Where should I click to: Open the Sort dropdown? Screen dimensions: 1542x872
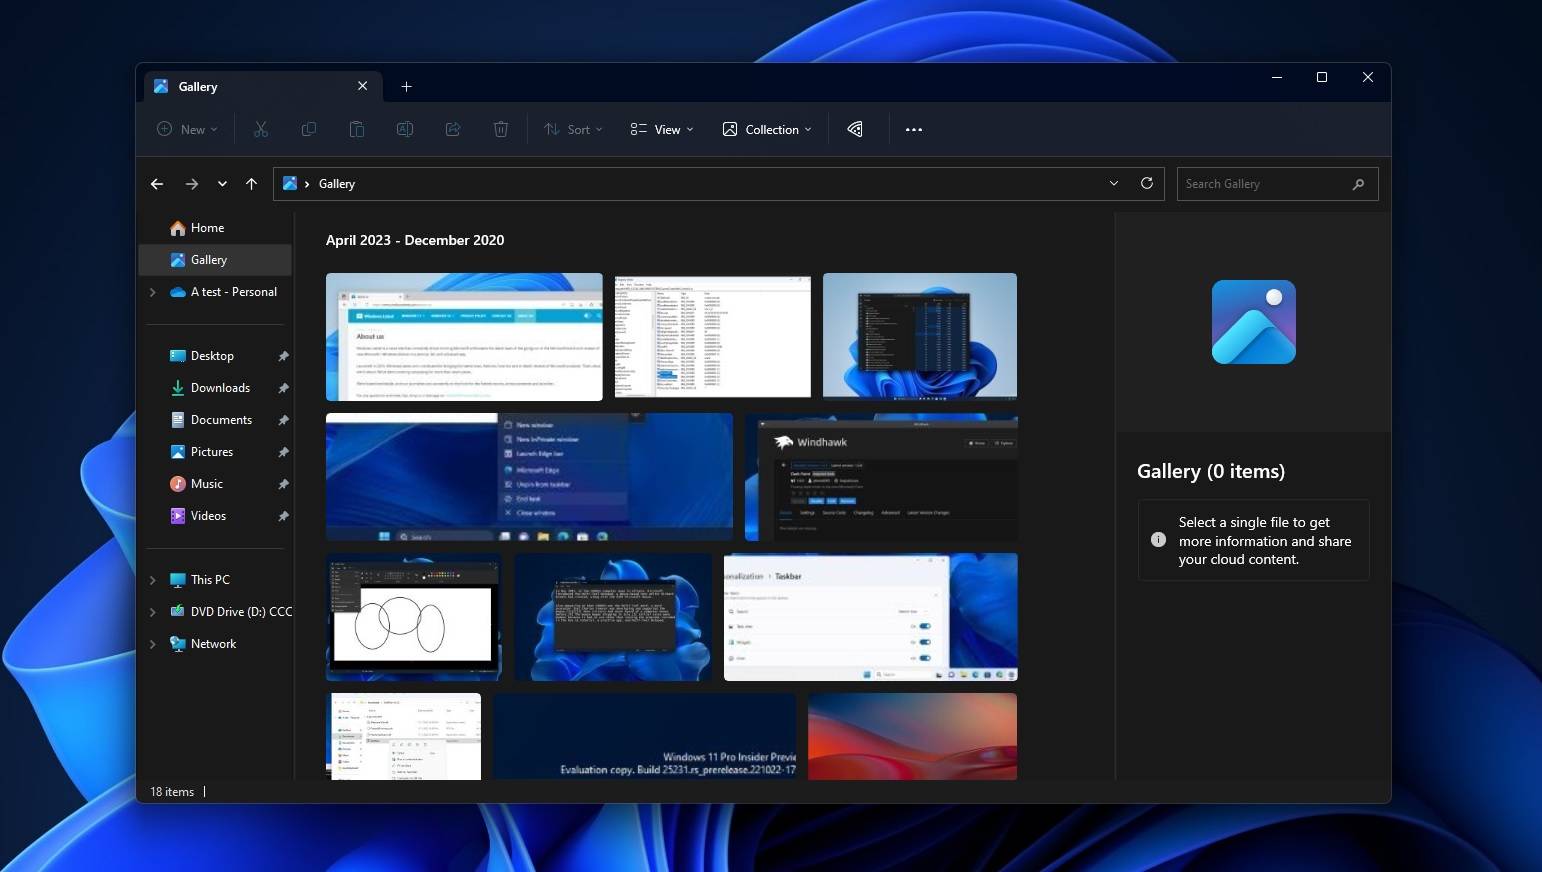click(x=572, y=129)
